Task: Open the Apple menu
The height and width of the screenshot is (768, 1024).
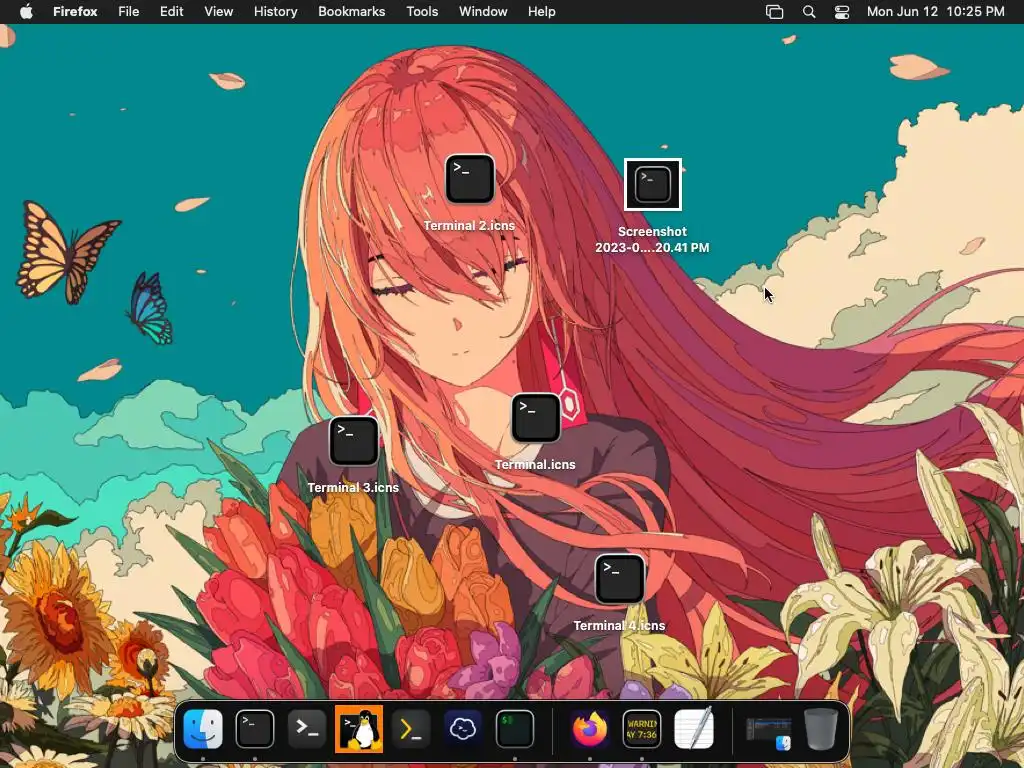Action: (26, 12)
